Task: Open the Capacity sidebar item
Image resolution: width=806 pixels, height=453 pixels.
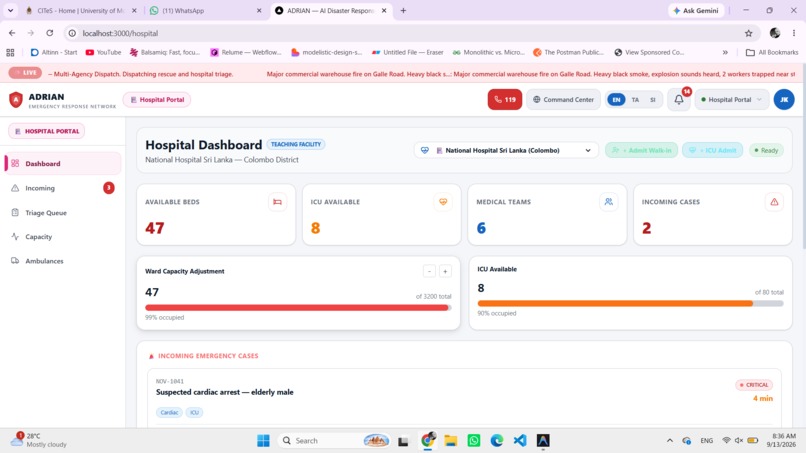Action: coord(63,237)
